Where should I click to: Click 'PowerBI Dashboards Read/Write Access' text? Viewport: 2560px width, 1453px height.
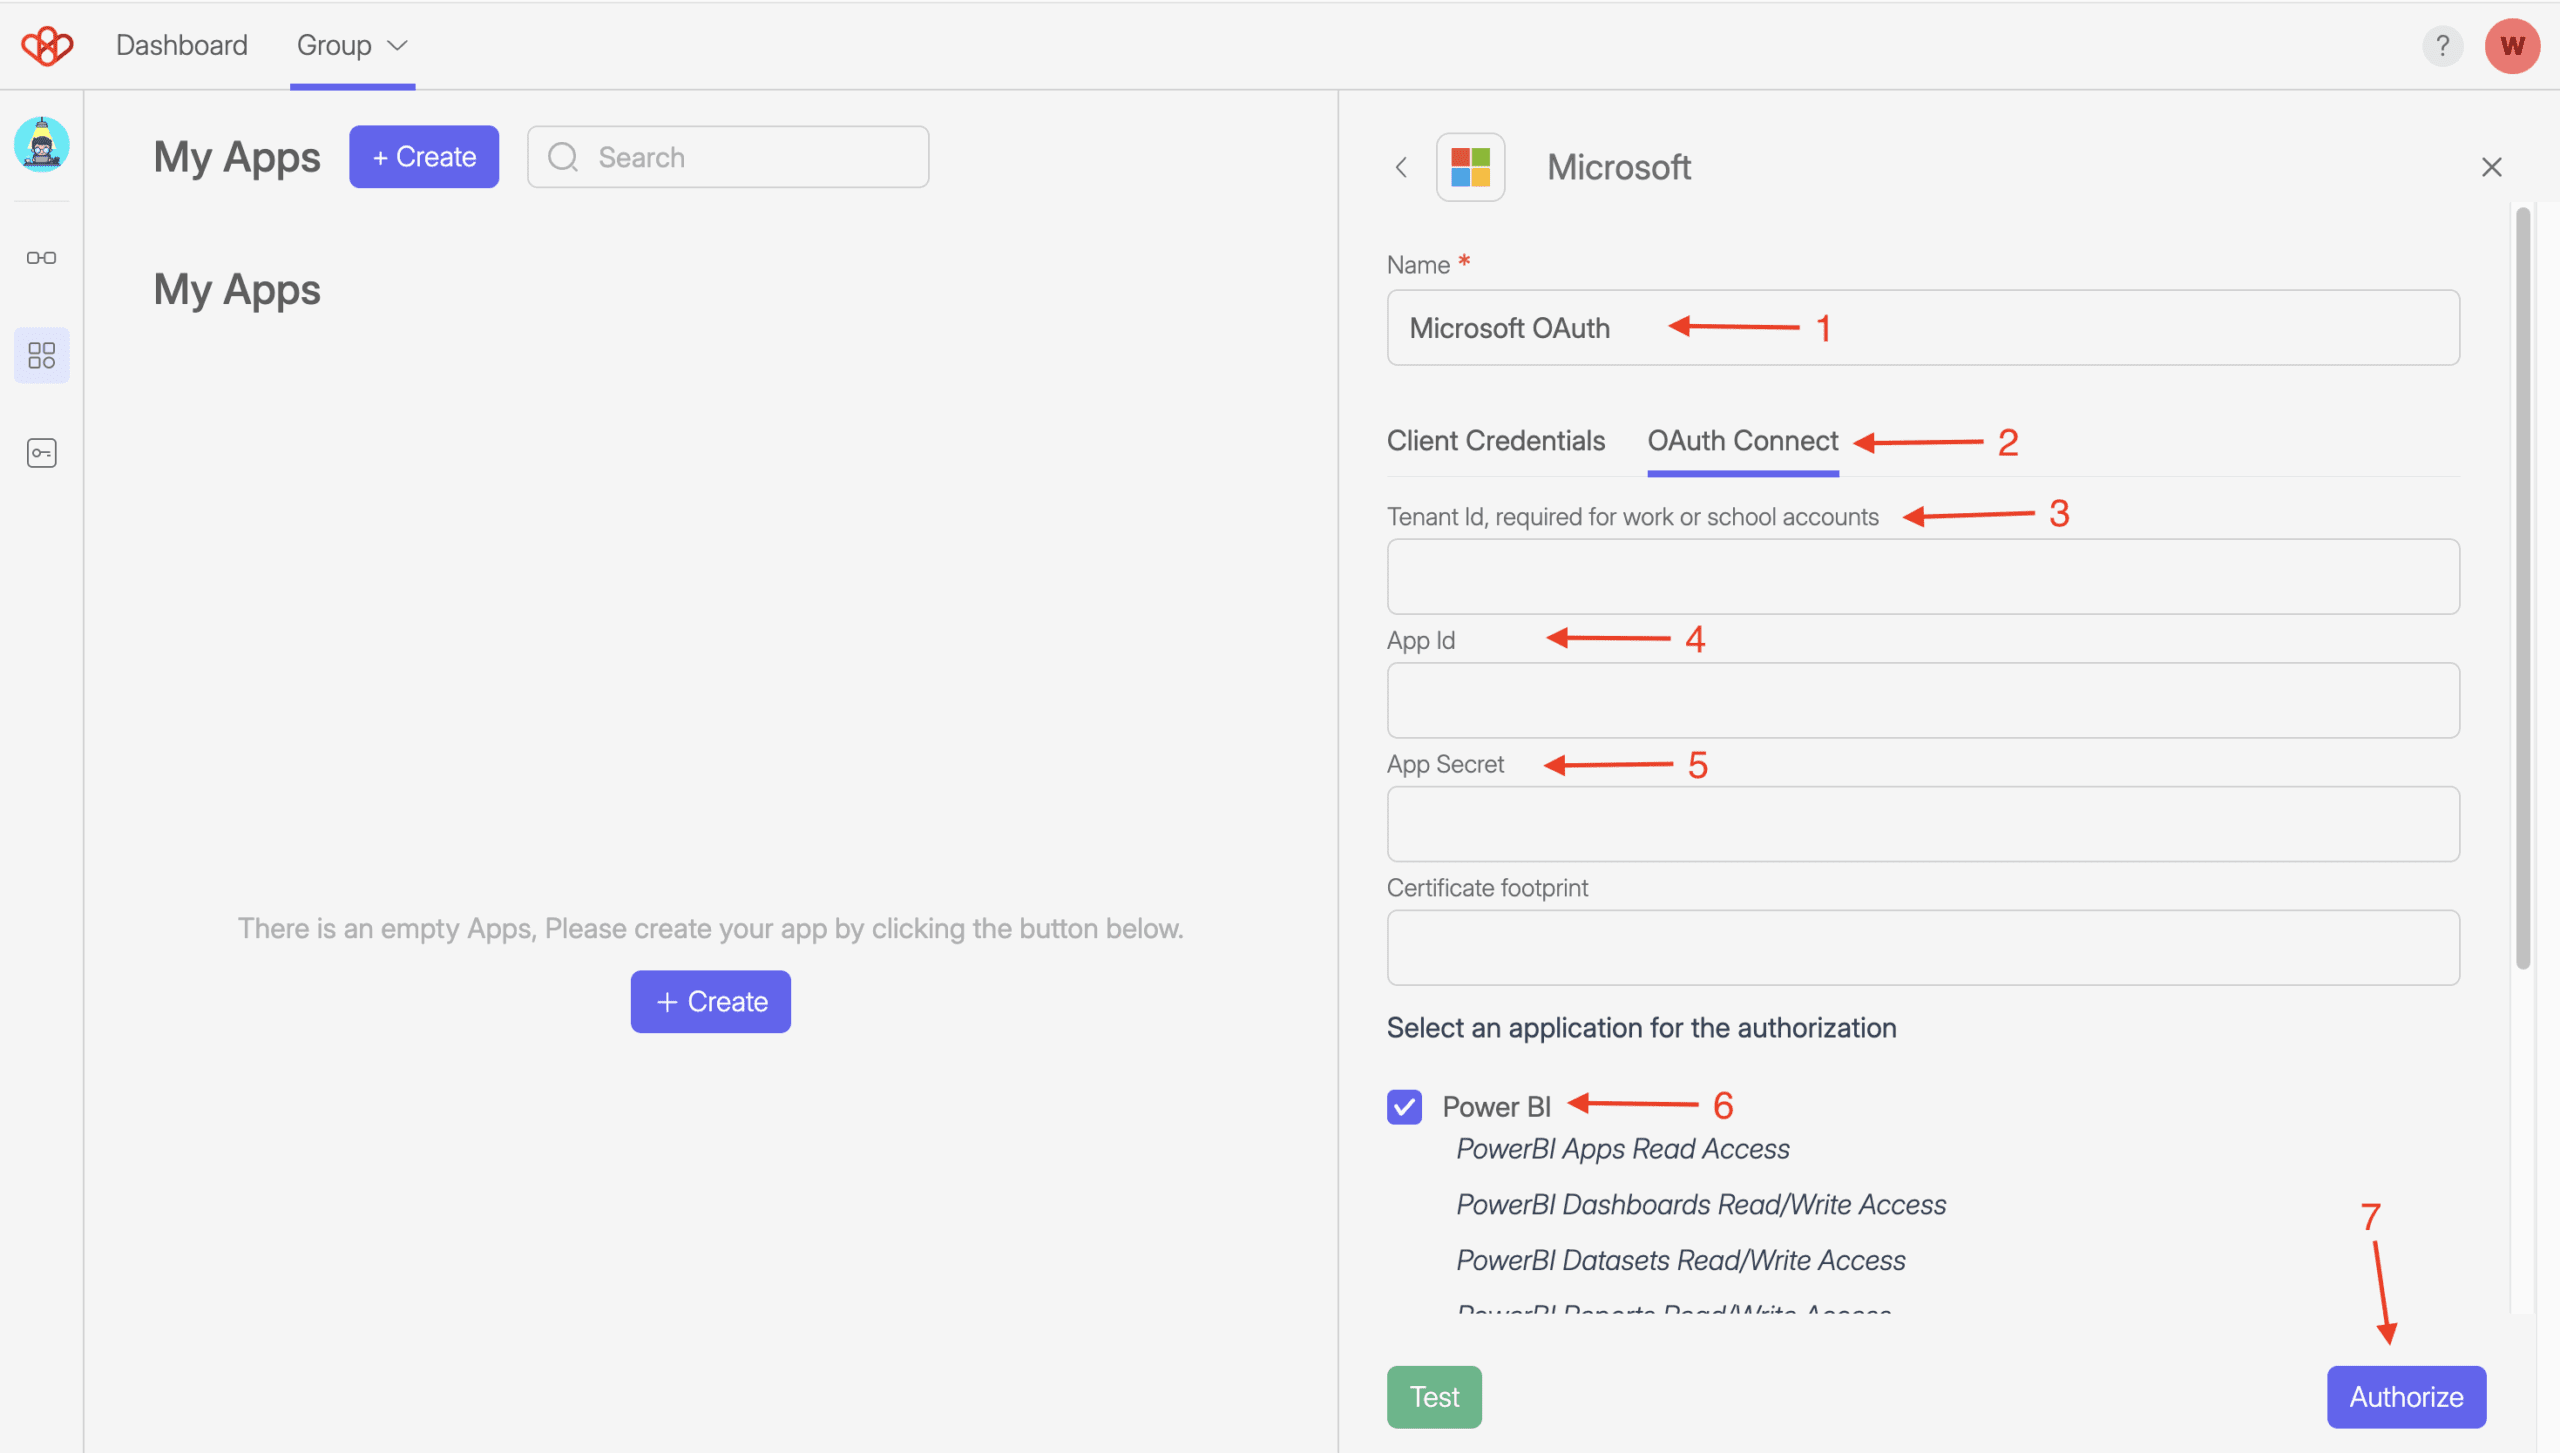(1701, 1205)
